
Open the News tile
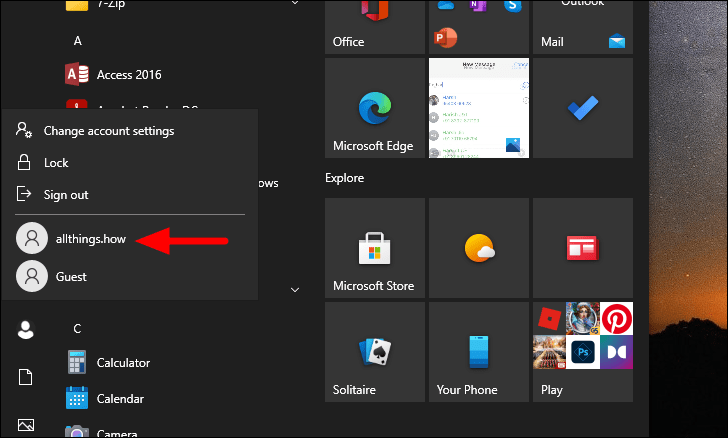pos(583,248)
